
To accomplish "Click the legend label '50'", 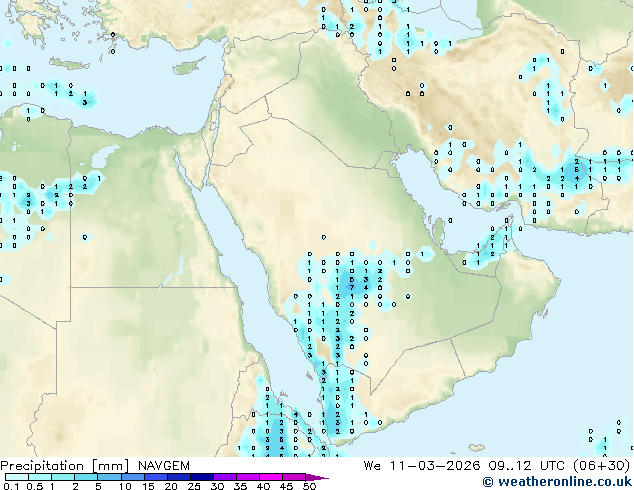I will (309, 486).
